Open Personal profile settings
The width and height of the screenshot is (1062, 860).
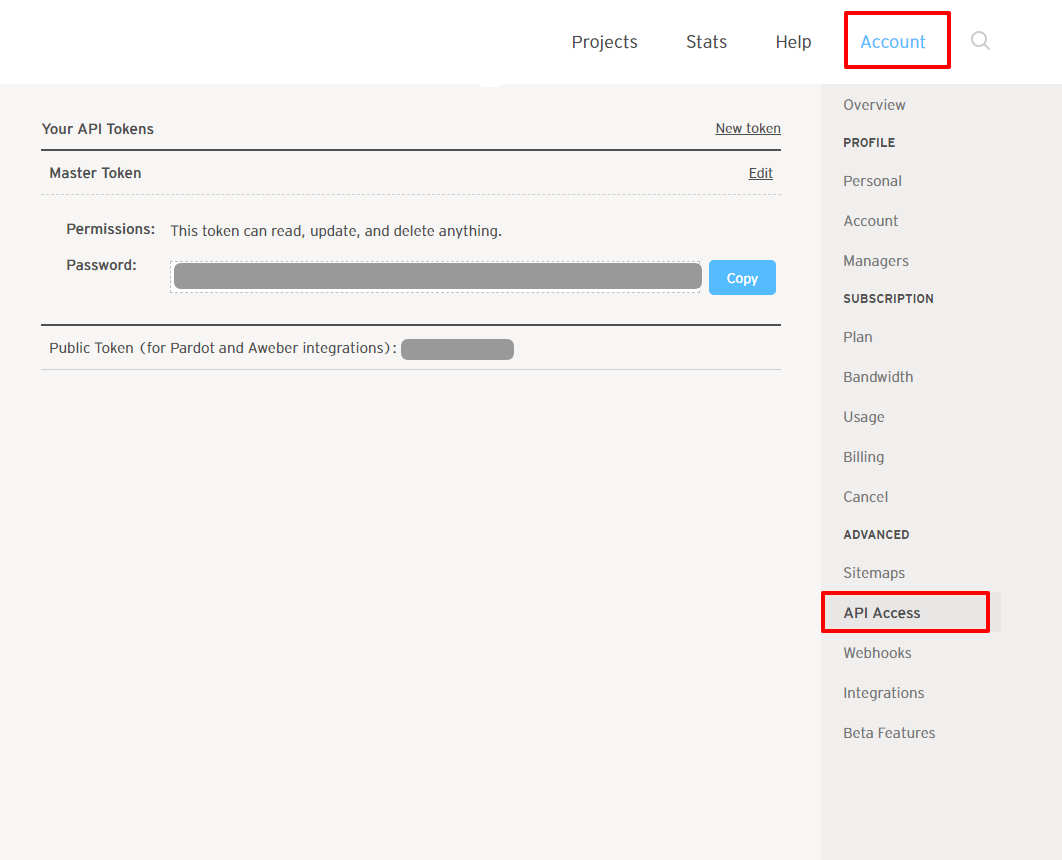click(872, 181)
